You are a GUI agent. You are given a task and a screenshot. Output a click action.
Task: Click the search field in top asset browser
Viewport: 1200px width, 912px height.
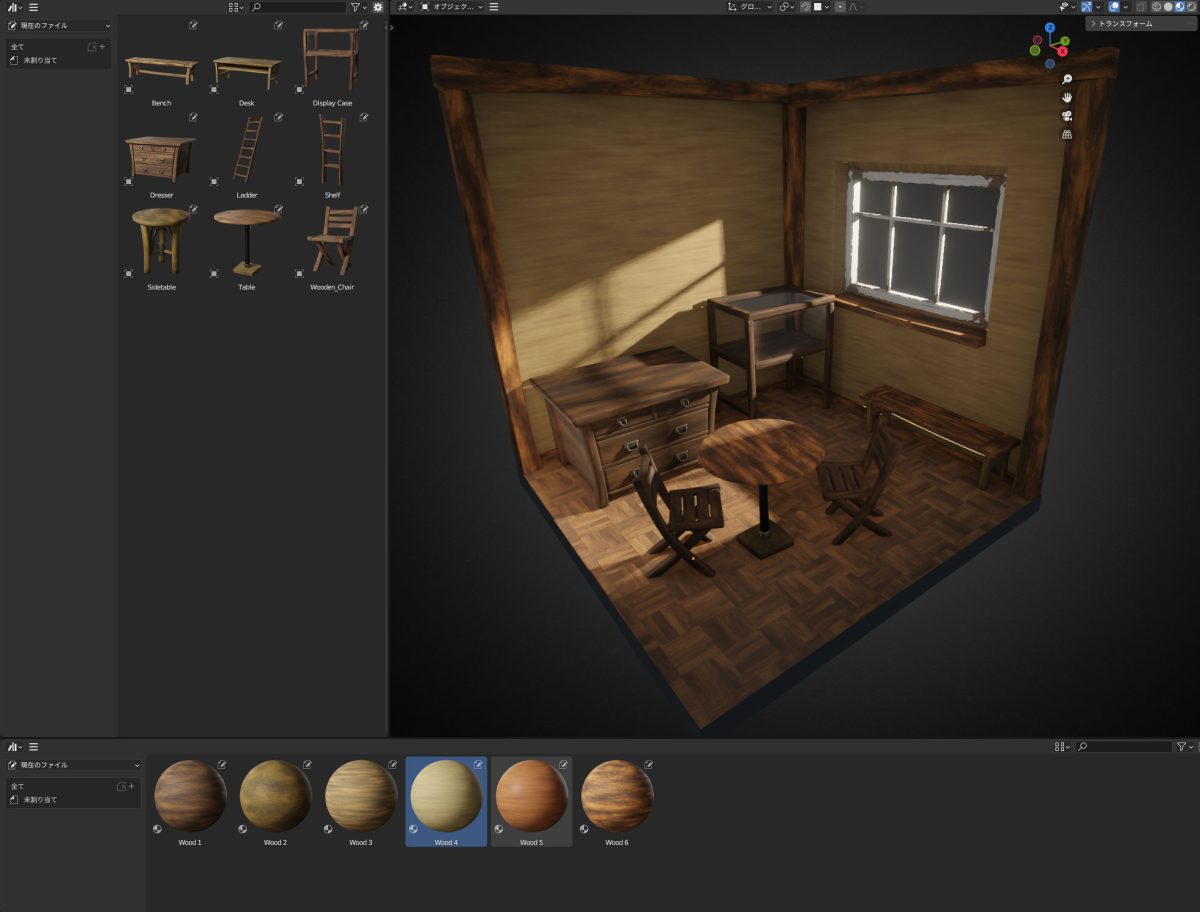298,7
